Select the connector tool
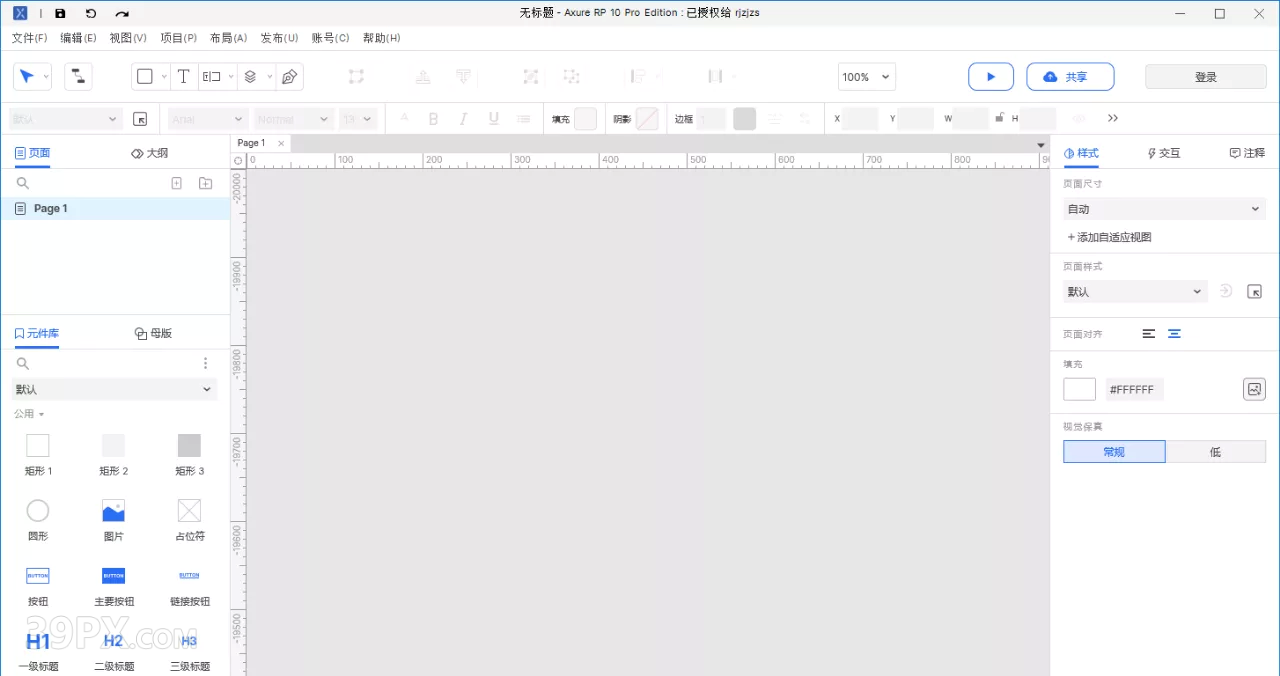This screenshot has width=1280, height=676. (x=78, y=77)
